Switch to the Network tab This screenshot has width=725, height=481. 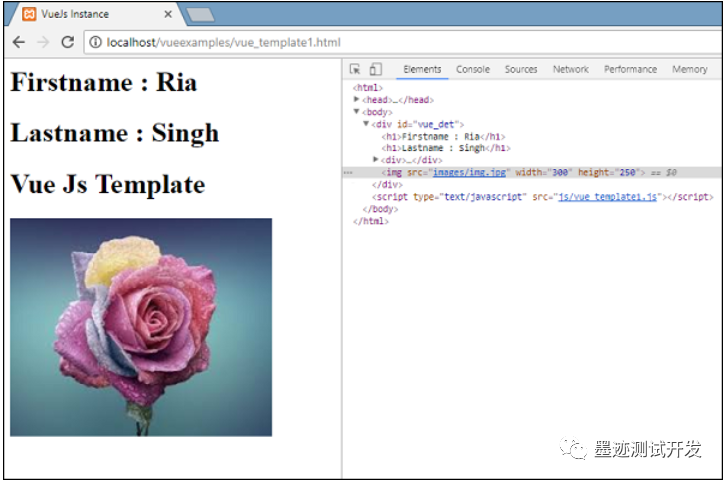click(571, 69)
